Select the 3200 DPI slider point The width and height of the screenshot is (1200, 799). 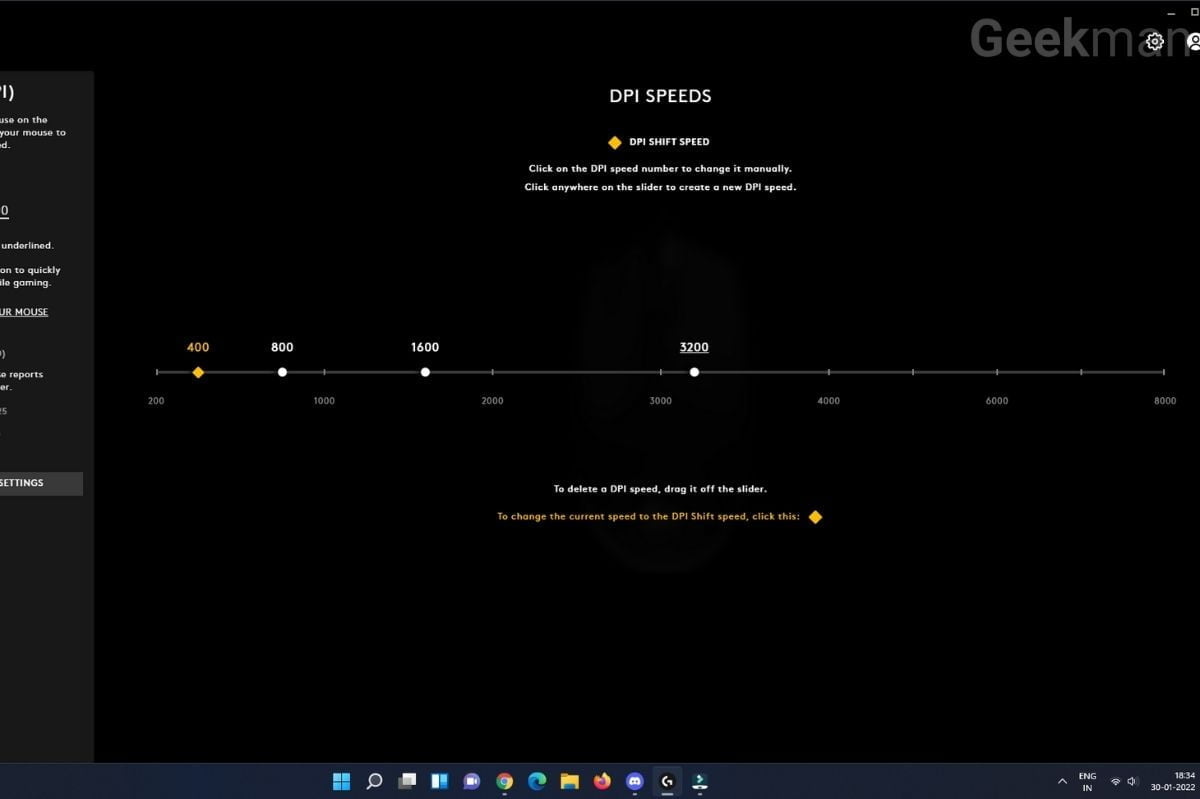click(694, 372)
